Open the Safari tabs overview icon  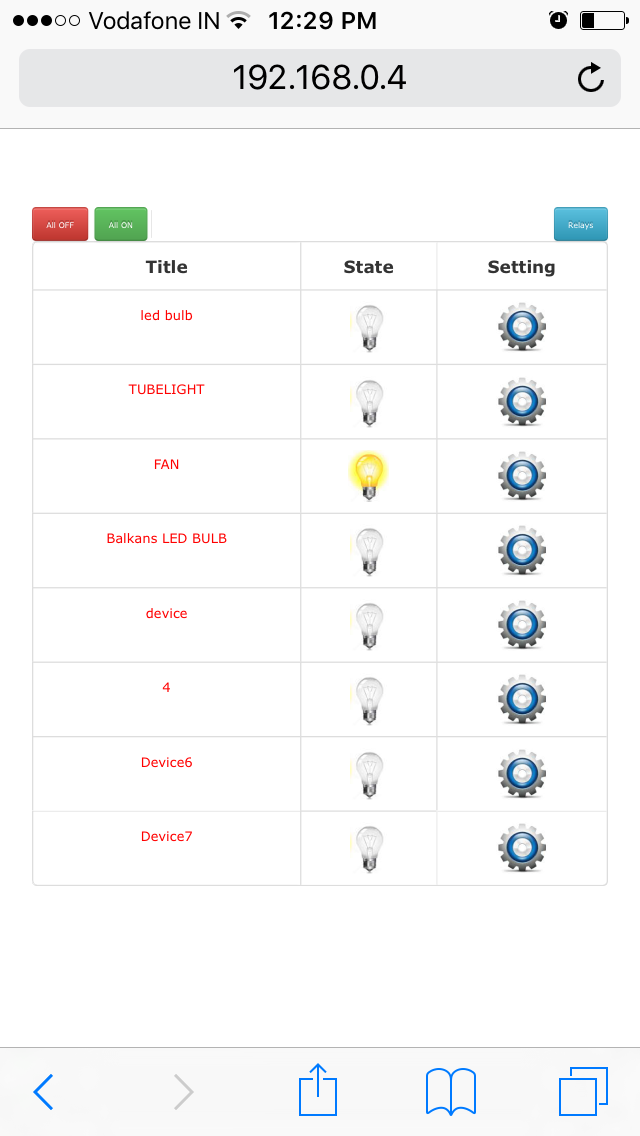click(583, 1091)
